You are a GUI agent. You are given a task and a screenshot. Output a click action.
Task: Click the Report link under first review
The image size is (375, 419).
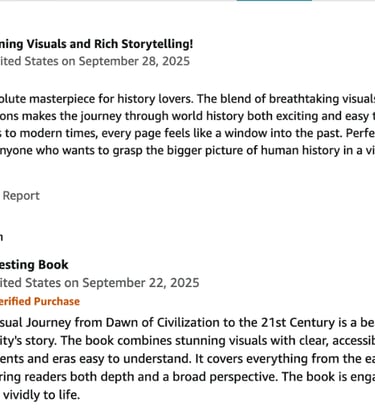(x=21, y=196)
